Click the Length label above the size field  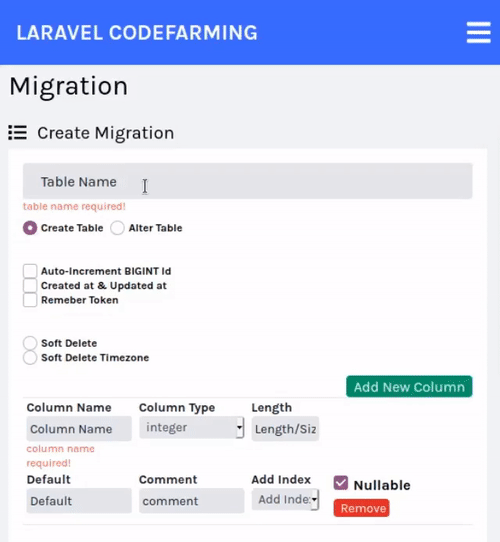point(272,408)
